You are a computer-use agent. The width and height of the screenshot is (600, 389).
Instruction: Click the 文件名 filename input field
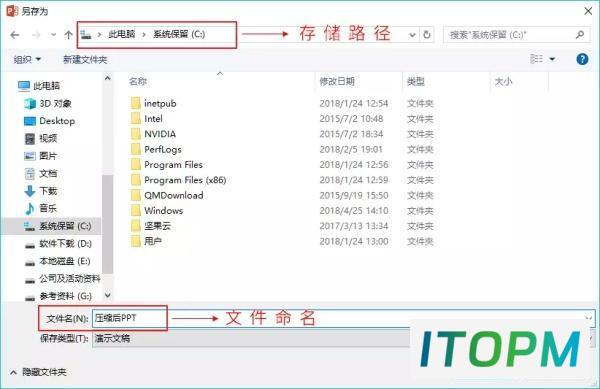(342, 318)
